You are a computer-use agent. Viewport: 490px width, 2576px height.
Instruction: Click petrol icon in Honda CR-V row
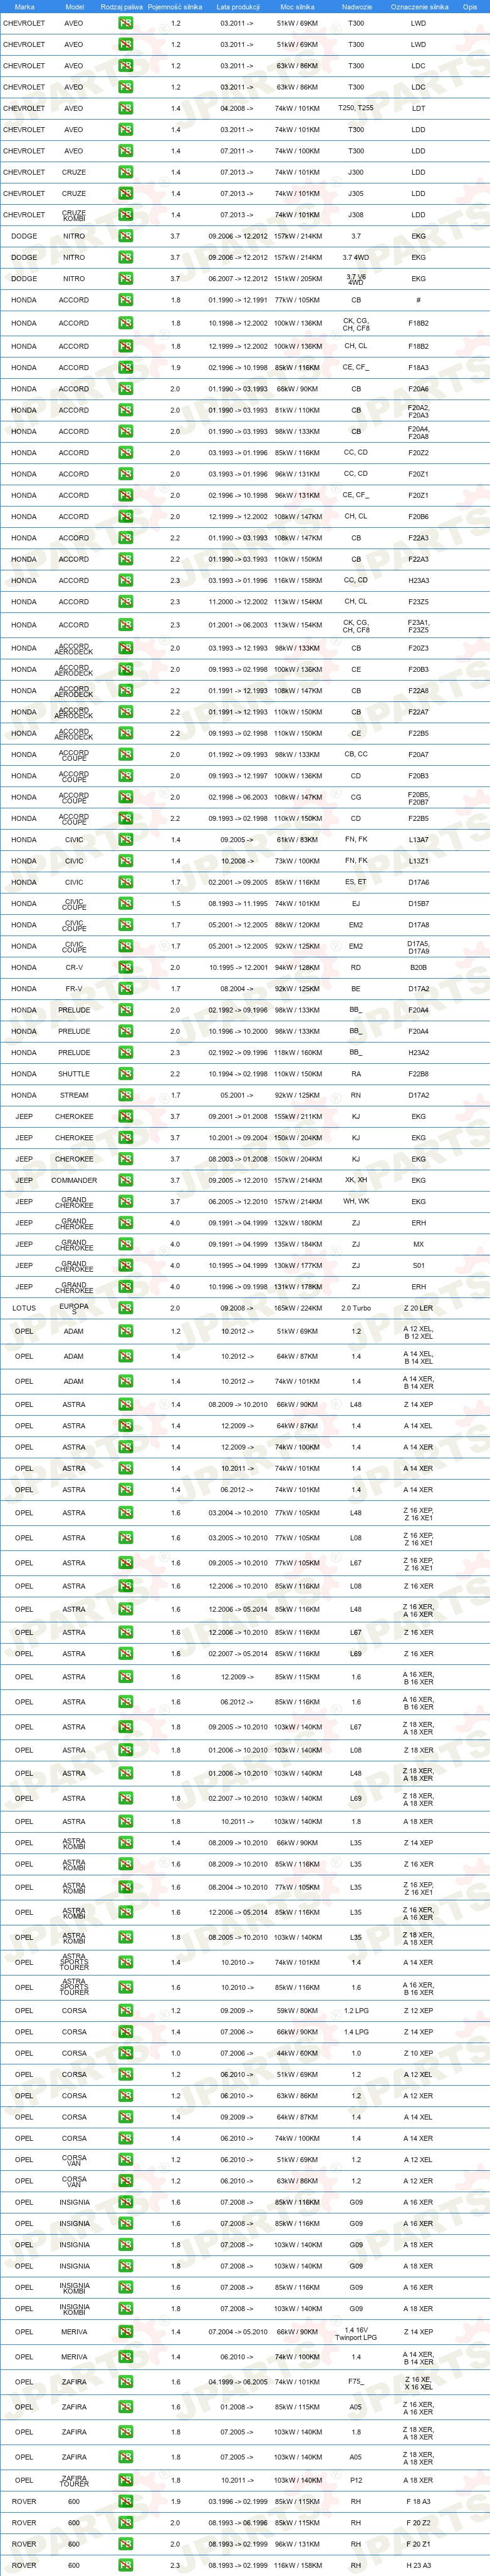pyautogui.click(x=125, y=968)
